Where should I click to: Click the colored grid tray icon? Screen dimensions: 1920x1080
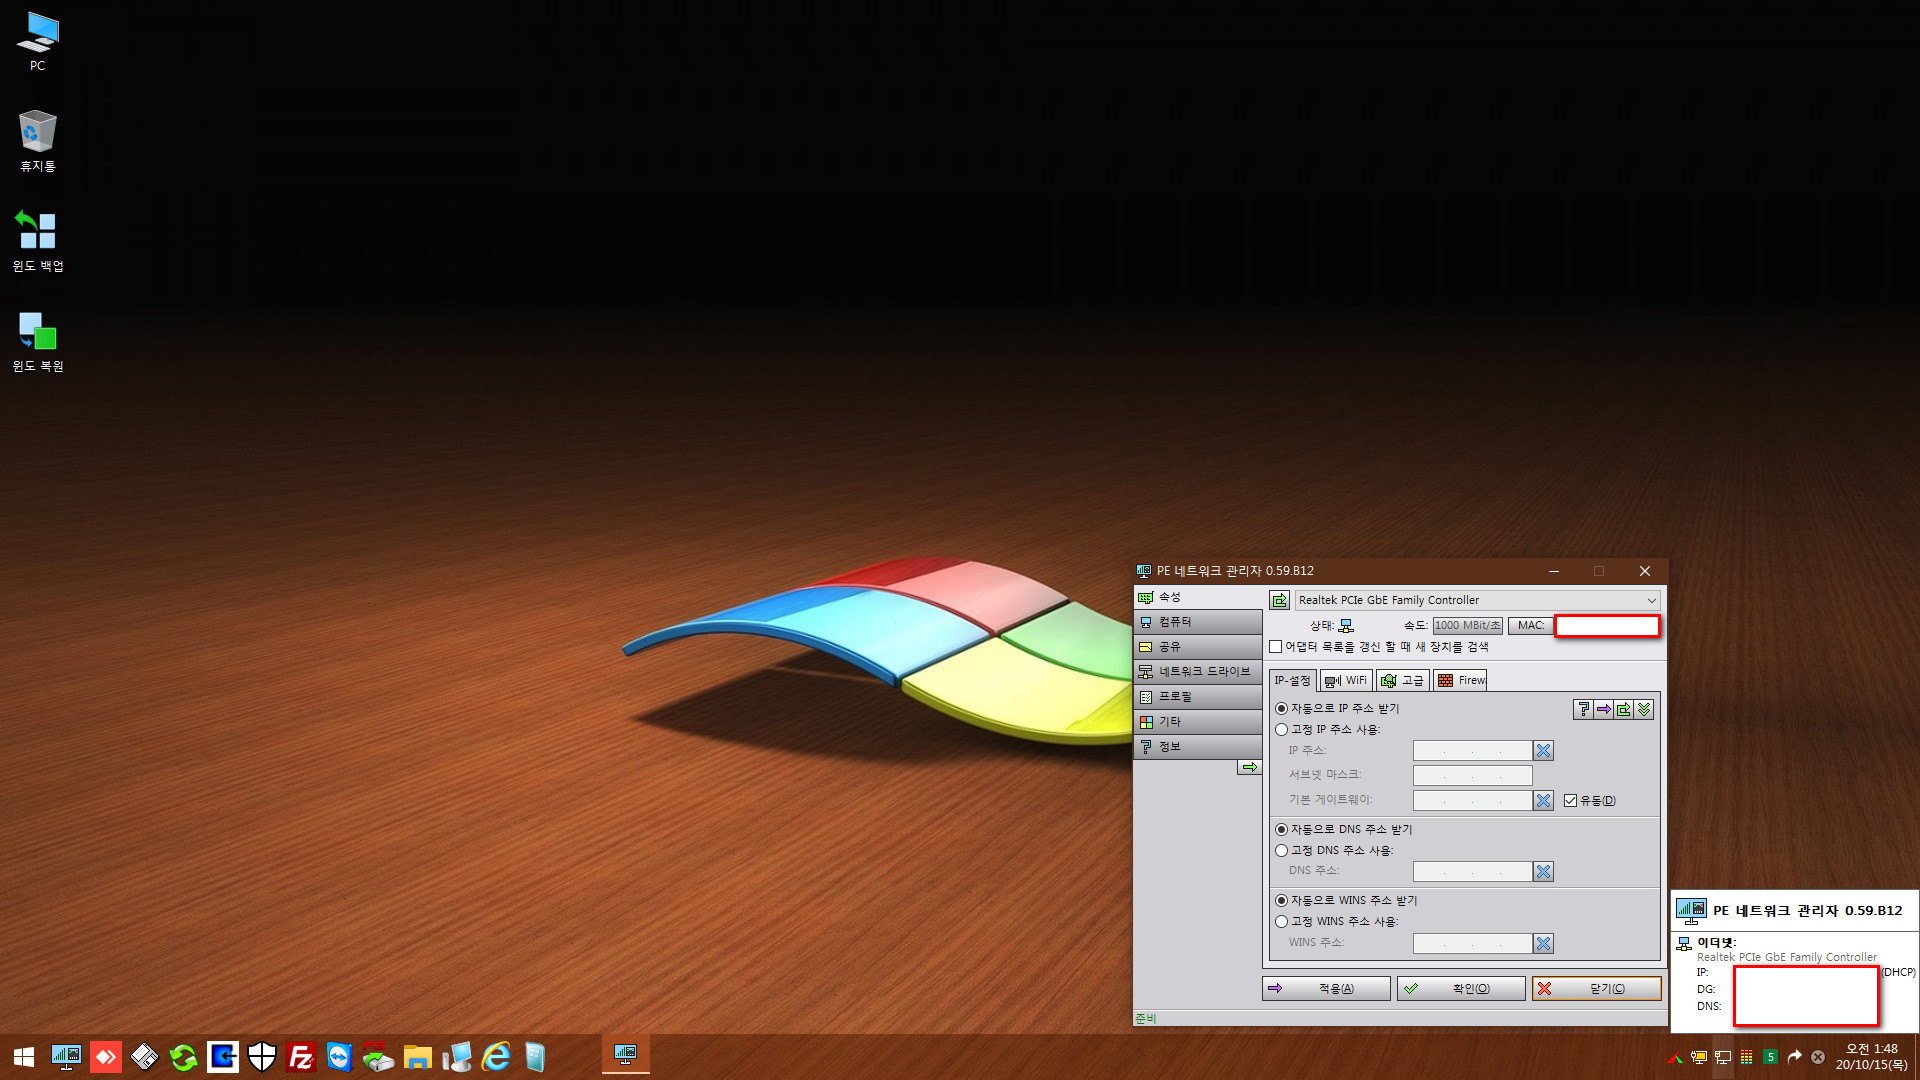[1746, 1057]
